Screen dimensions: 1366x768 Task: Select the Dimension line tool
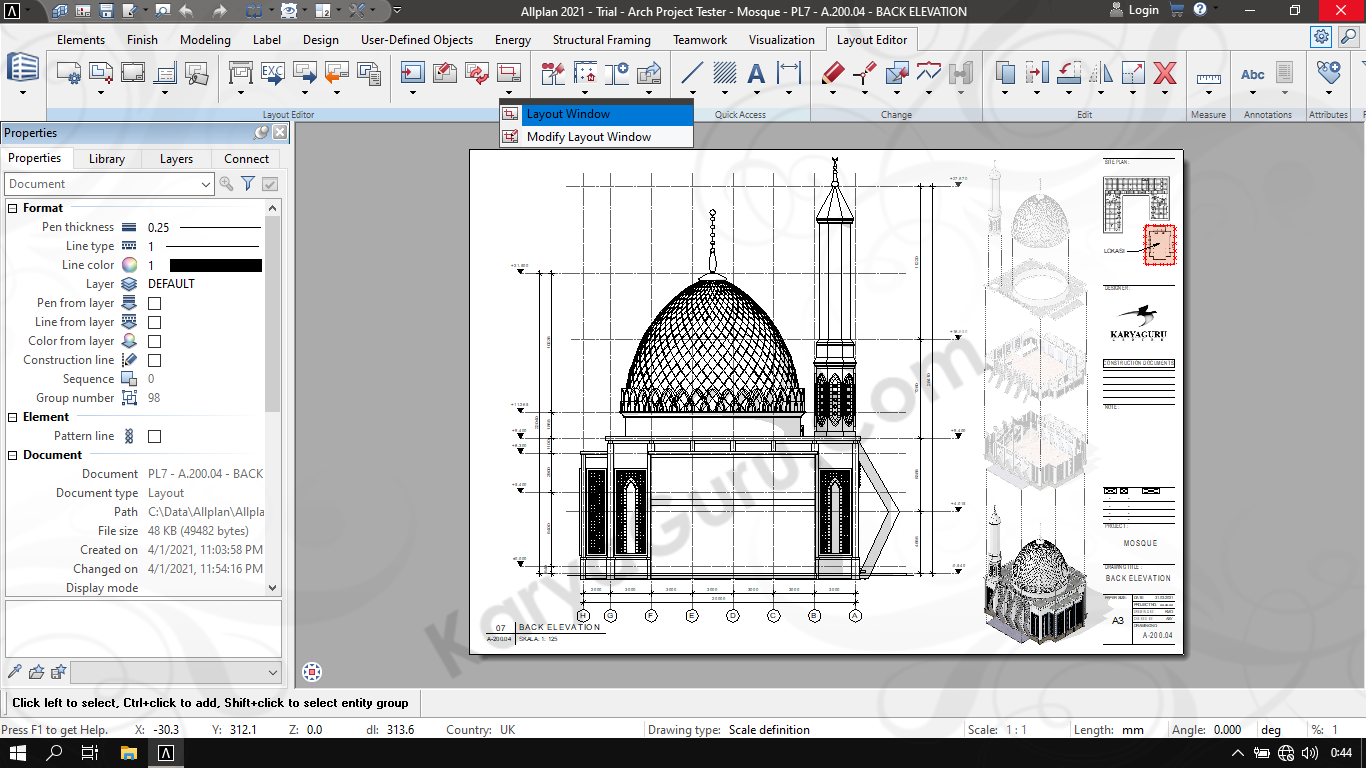(789, 73)
